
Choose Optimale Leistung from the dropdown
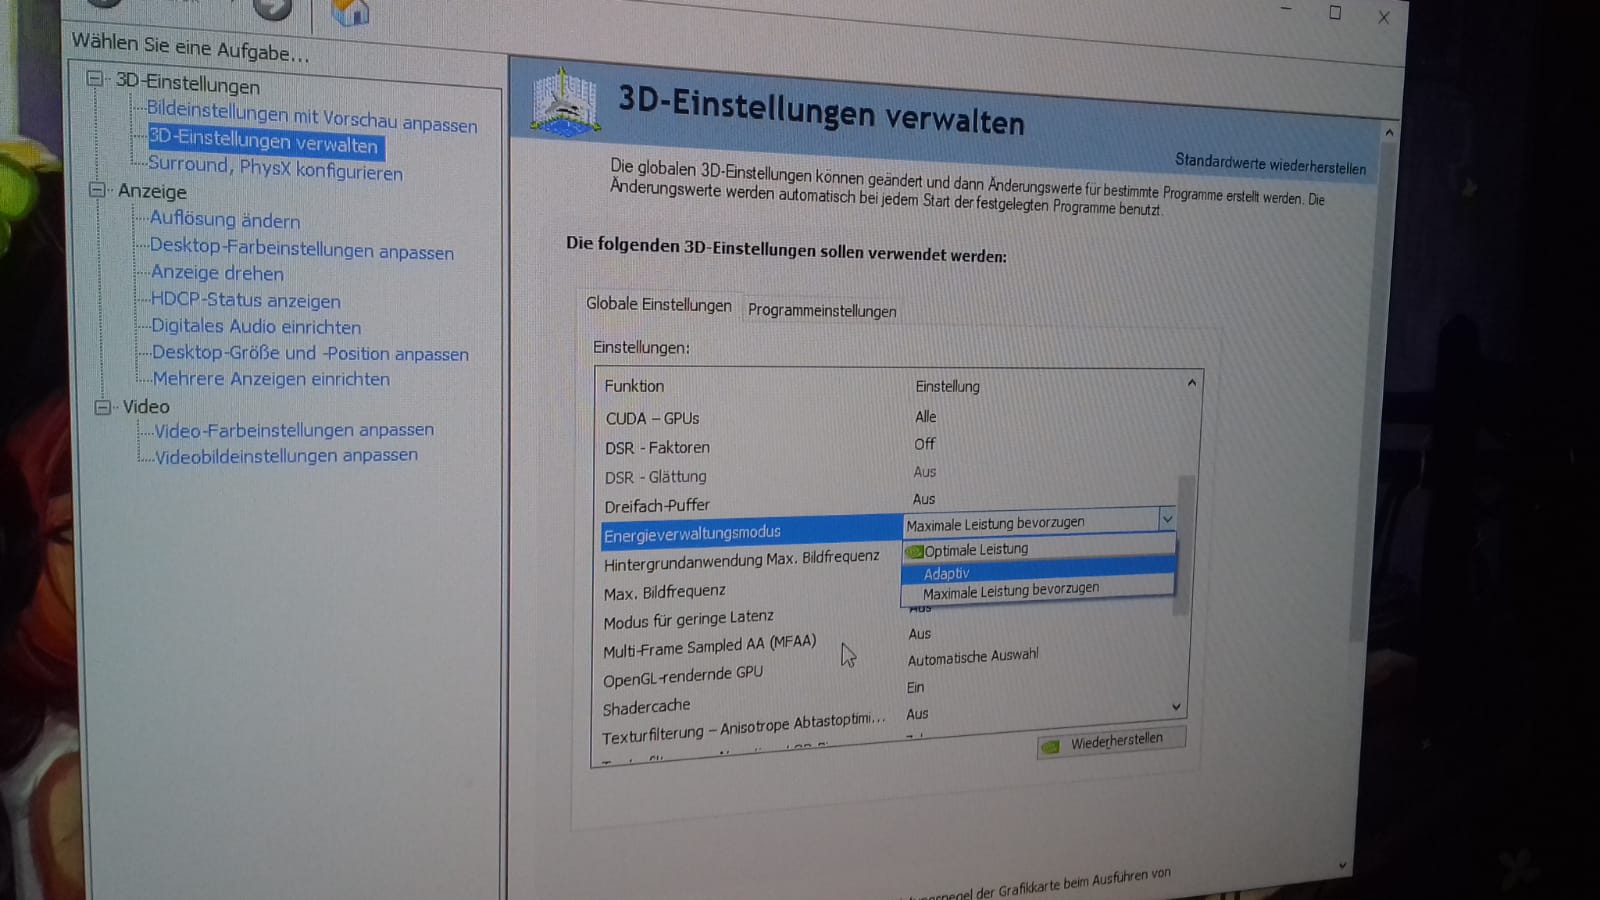(x=1039, y=549)
